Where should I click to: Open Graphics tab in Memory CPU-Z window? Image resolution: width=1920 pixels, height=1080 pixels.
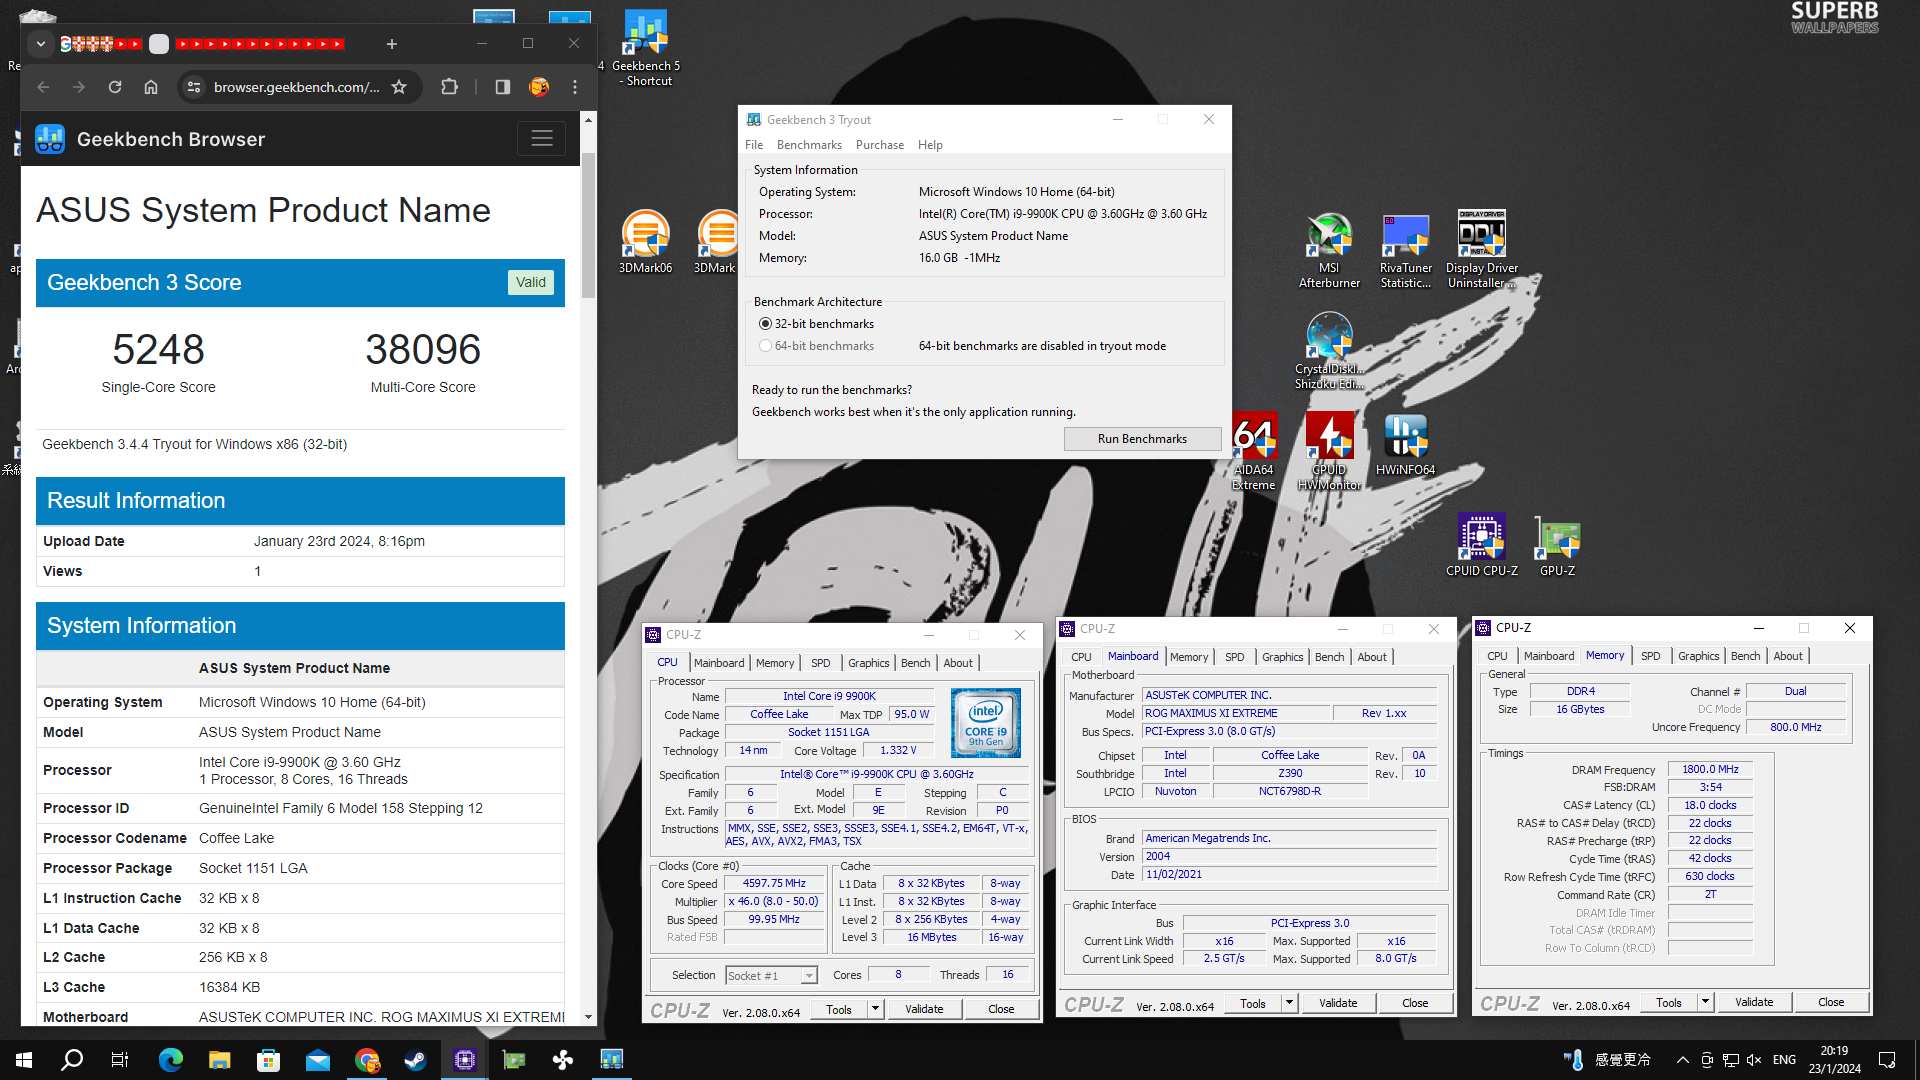tap(1698, 656)
